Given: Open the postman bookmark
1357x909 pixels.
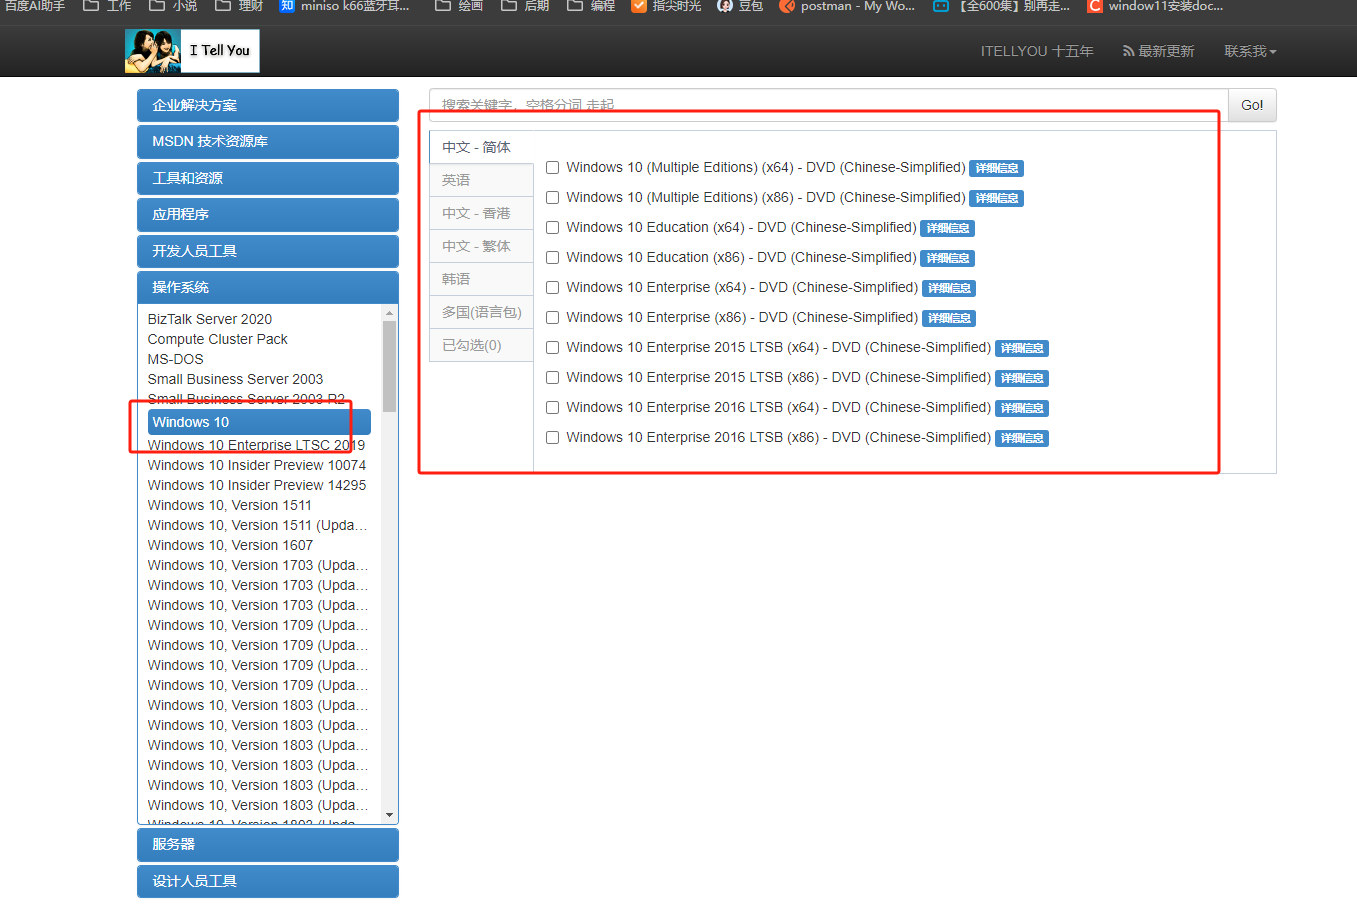Looking at the screenshot, I should 847,6.
